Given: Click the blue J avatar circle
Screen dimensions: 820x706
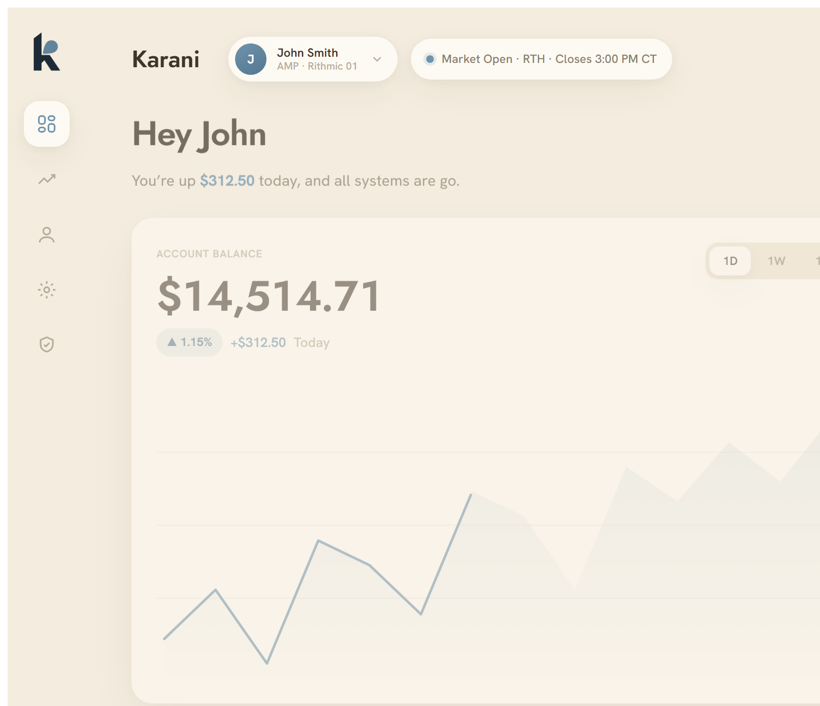Looking at the screenshot, I should click(x=250, y=59).
